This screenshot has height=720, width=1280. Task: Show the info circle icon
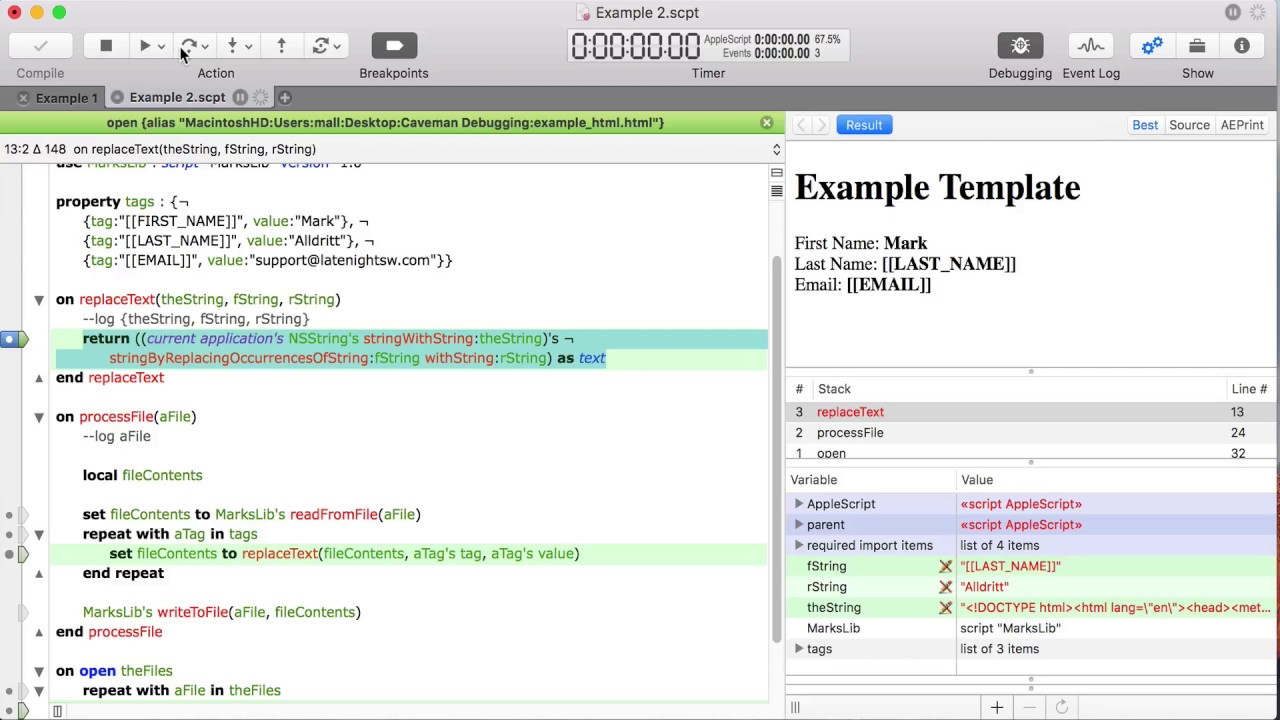click(x=1242, y=46)
